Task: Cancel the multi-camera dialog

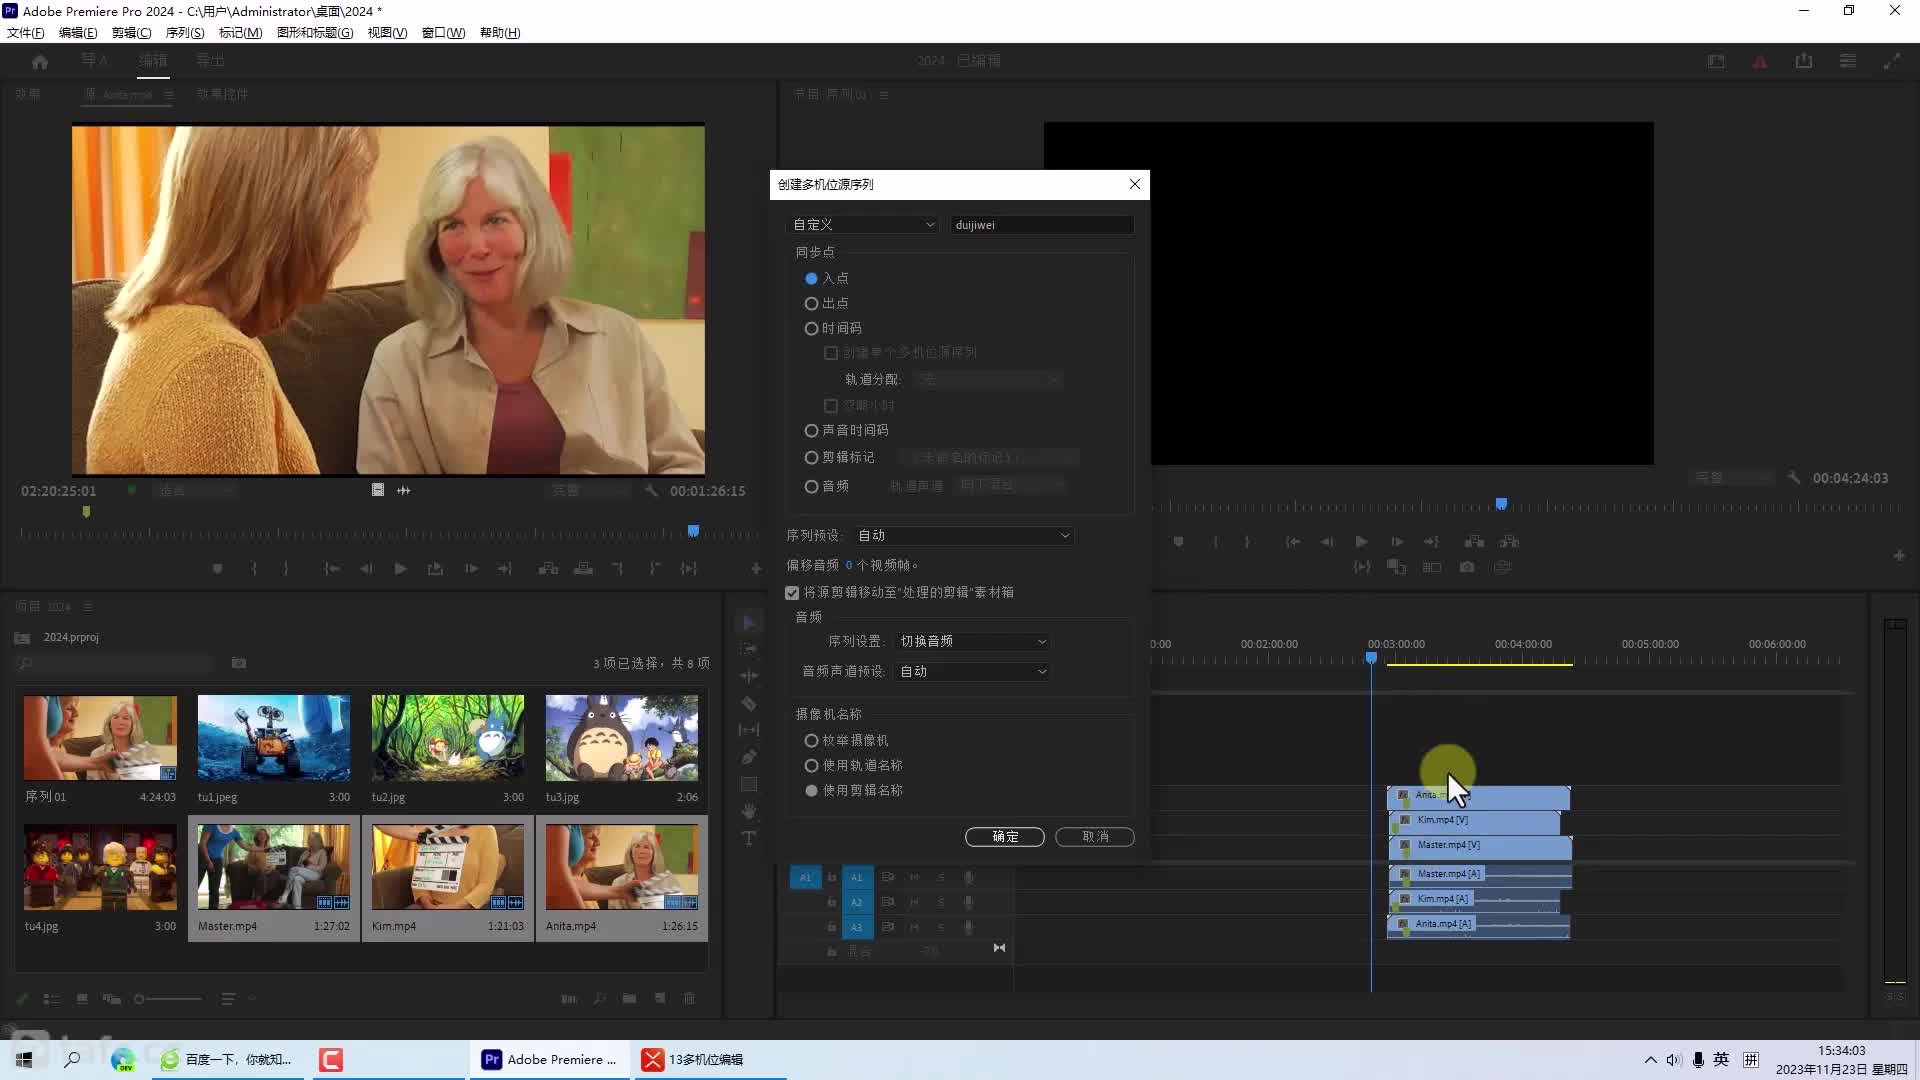Action: (x=1095, y=837)
